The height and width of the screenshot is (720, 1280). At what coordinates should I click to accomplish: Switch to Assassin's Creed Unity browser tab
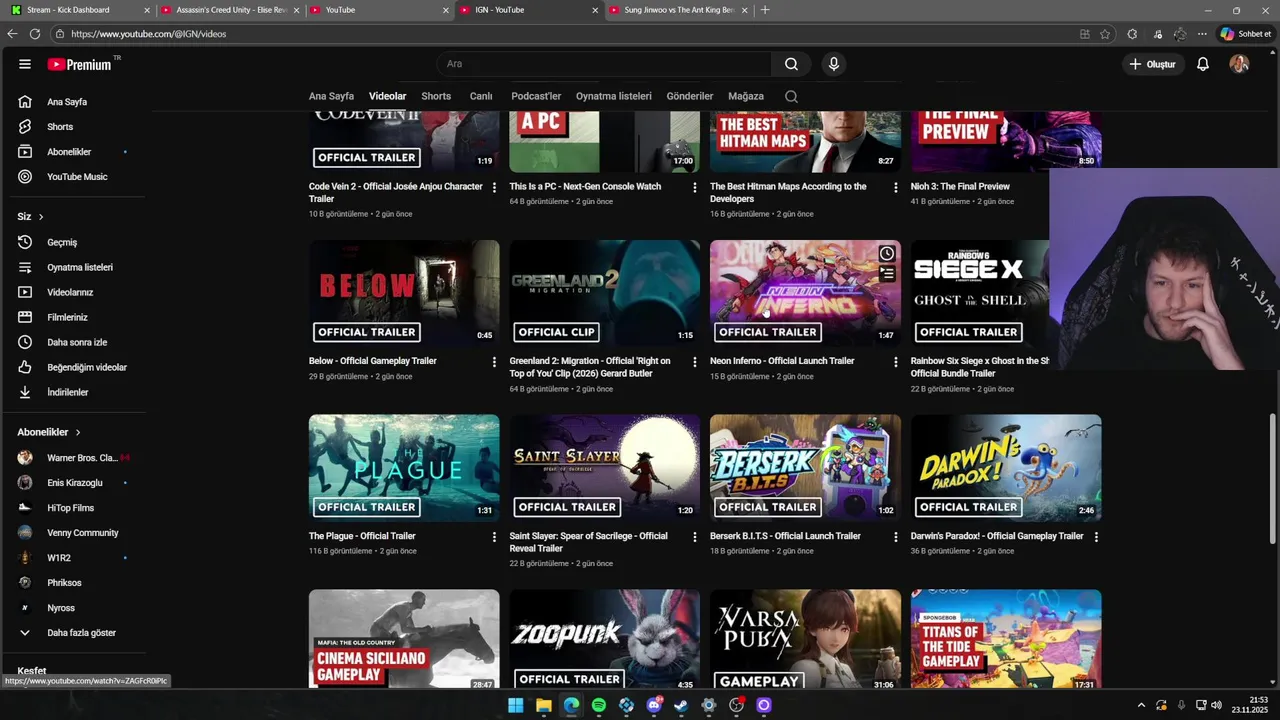230,10
